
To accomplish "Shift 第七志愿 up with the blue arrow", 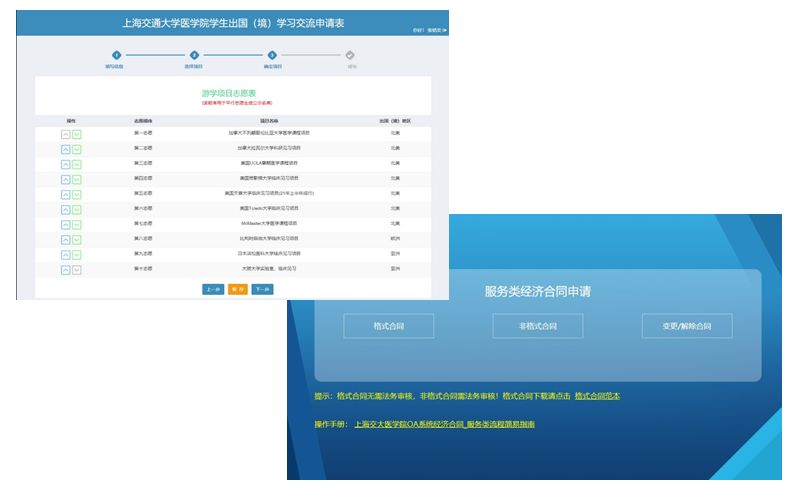I will (x=65, y=224).
